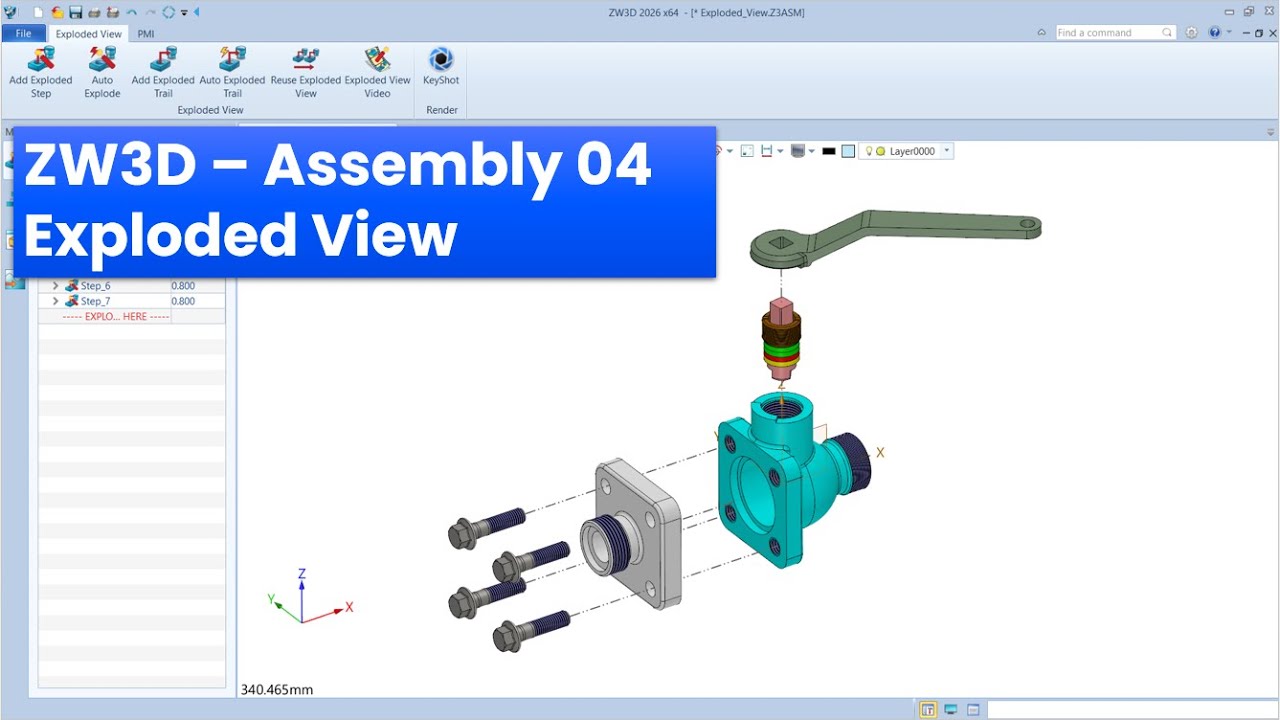
Task: Click the Add Exploded Step tool
Action: (x=40, y=72)
